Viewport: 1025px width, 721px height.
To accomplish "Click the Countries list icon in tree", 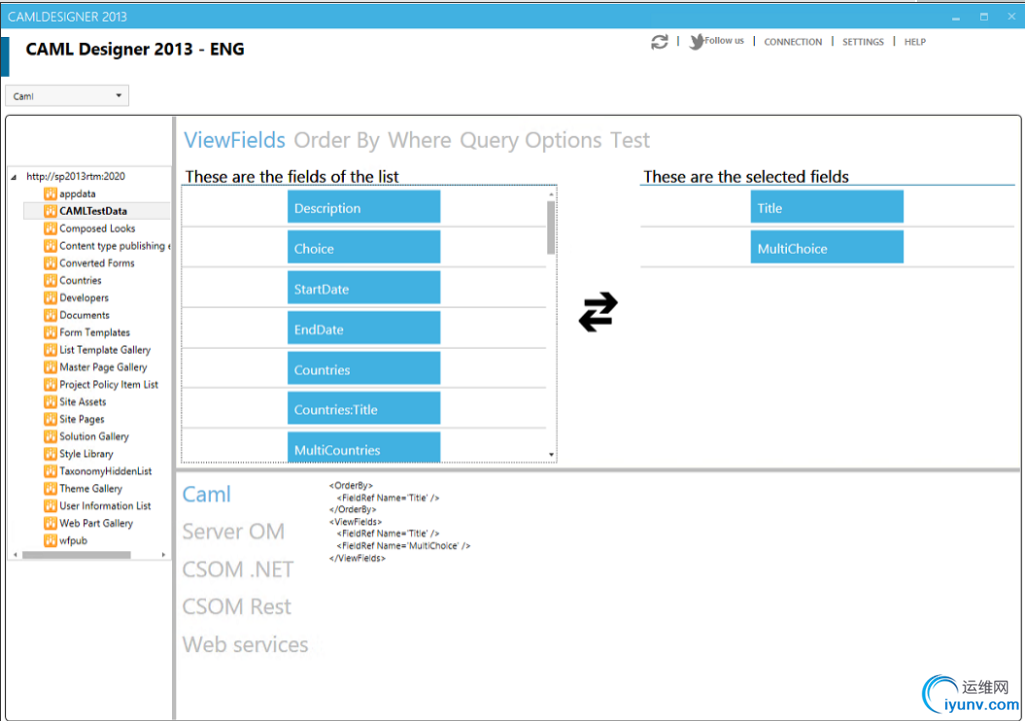I will (x=50, y=280).
